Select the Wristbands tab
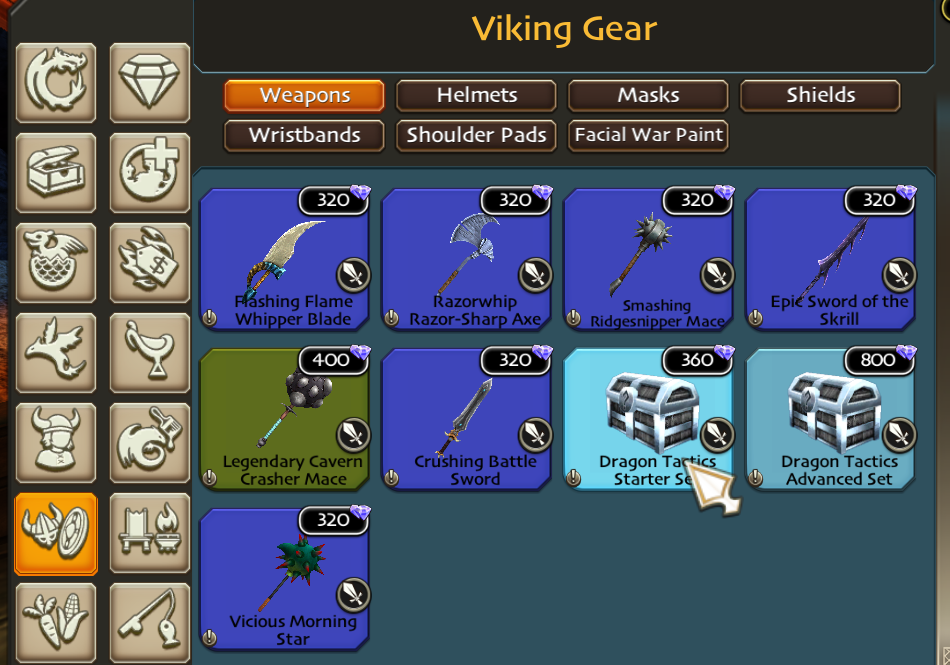Viewport: 950px width, 665px height. click(304, 136)
